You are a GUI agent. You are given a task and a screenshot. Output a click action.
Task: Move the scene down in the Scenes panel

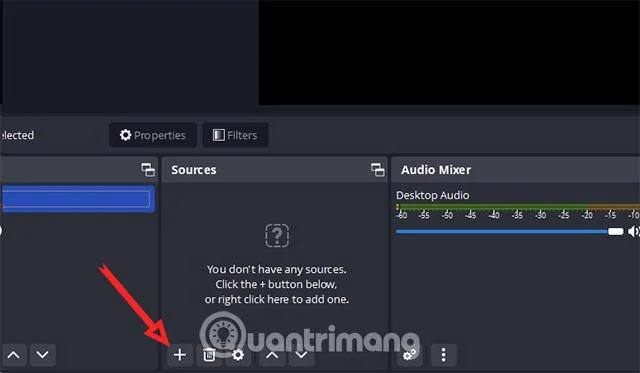coord(42,355)
